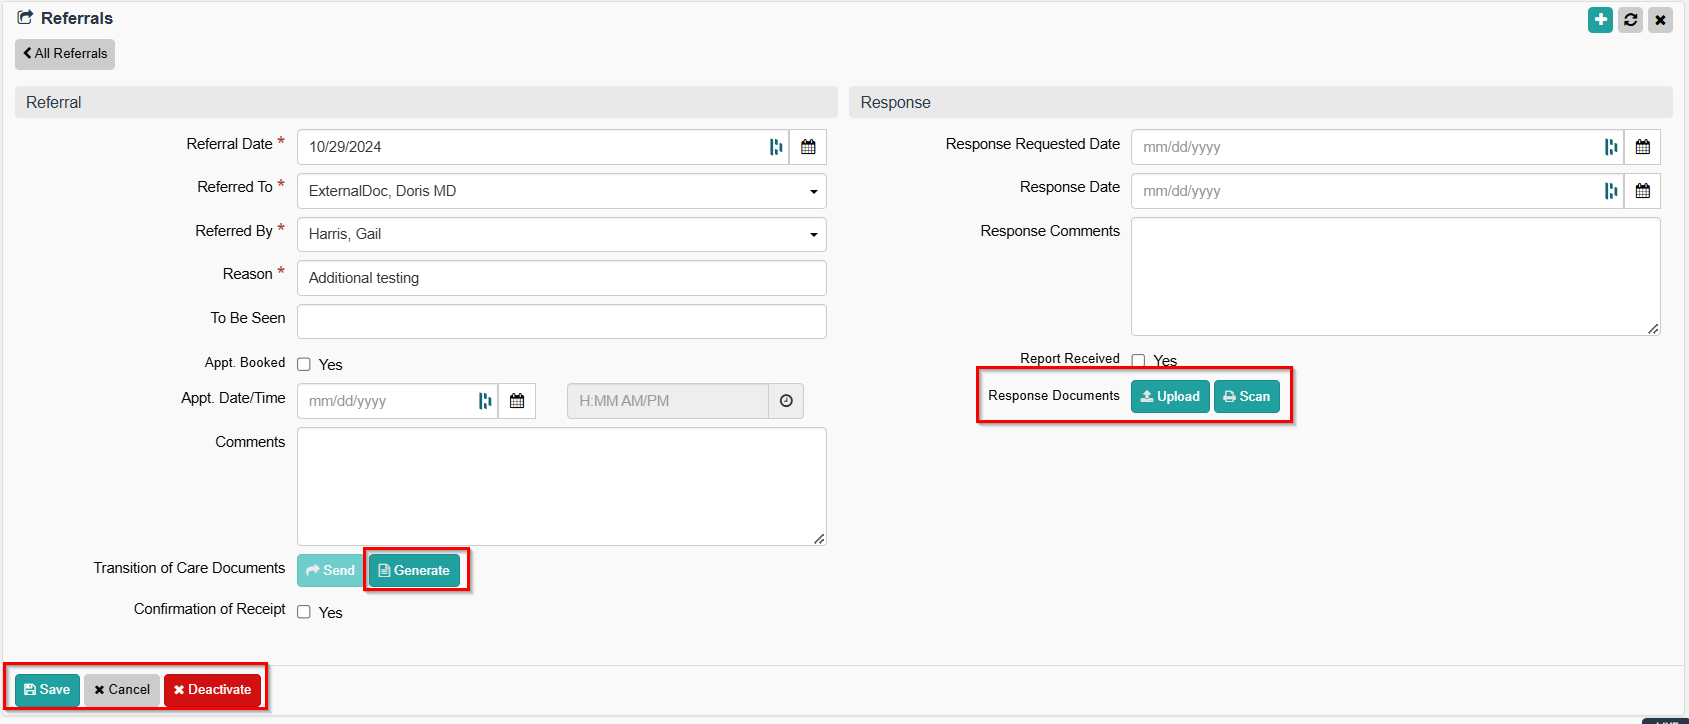
Task: Expand the Referred To dropdown
Action: tap(561, 191)
